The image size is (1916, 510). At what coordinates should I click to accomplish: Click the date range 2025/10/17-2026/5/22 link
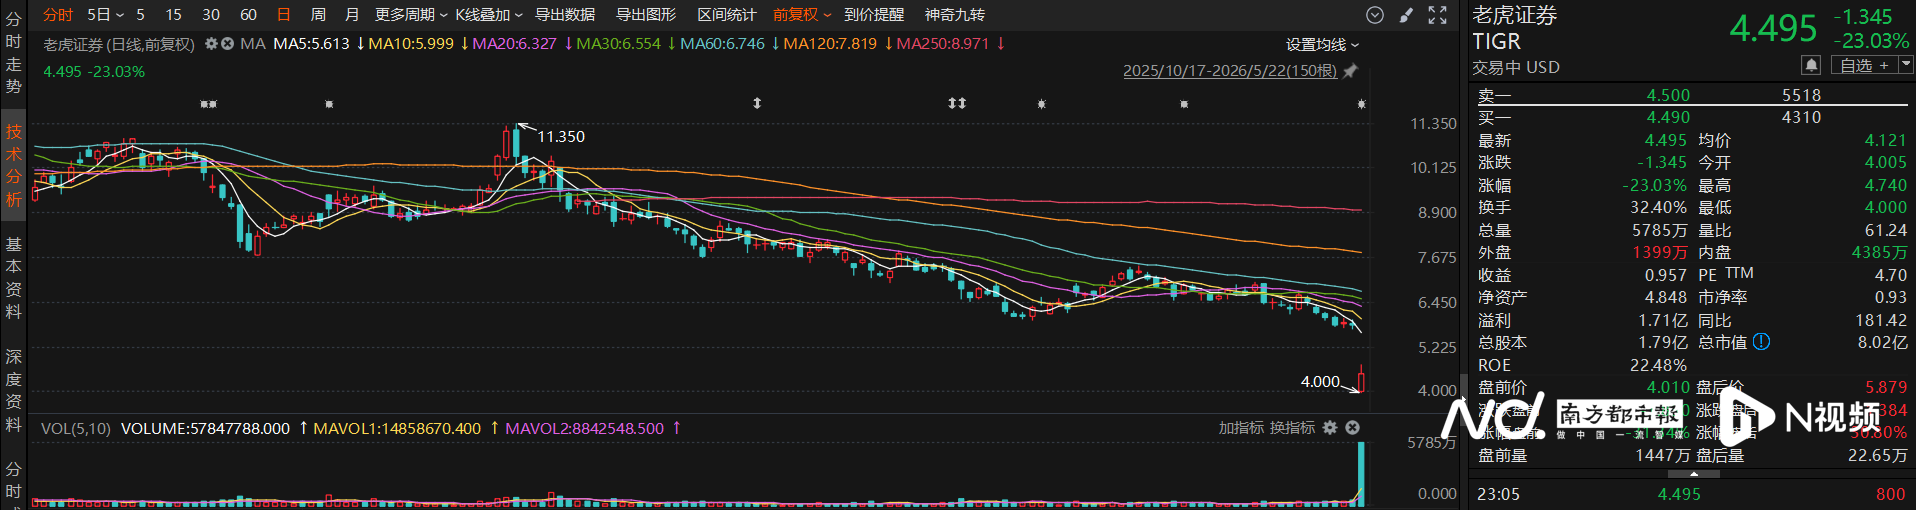coord(1230,71)
